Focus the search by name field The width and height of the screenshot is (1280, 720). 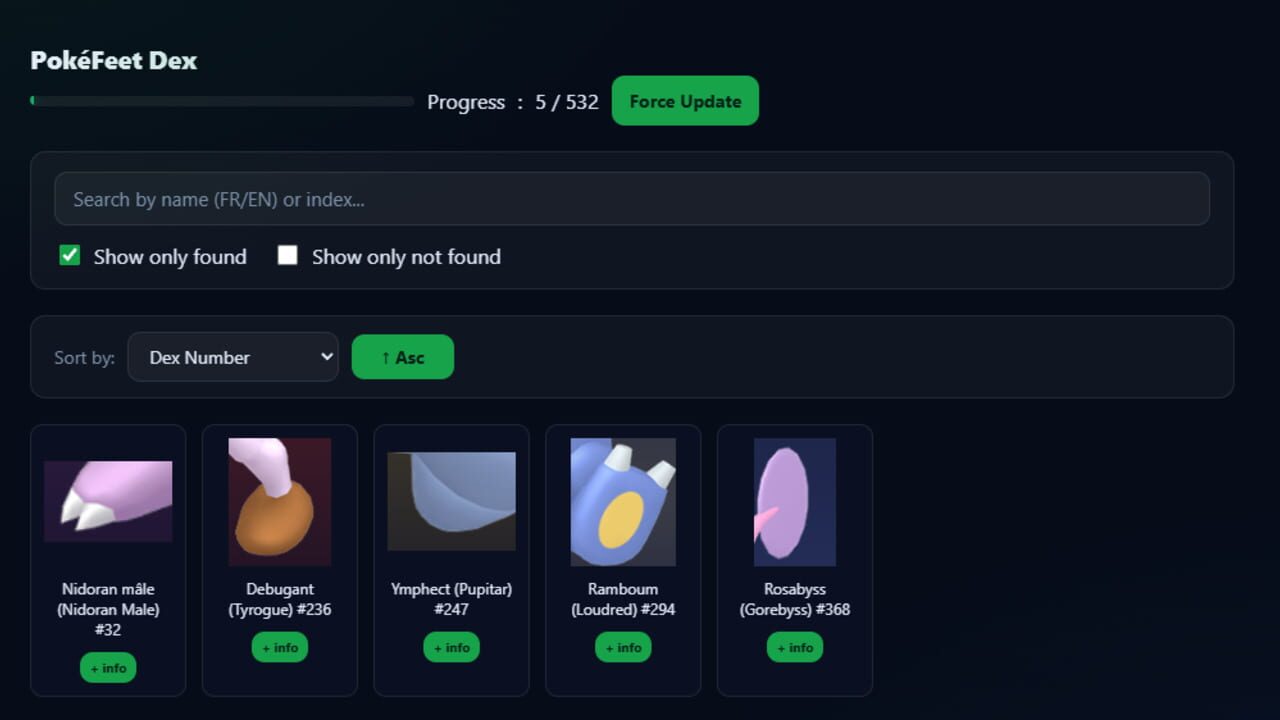pos(632,199)
